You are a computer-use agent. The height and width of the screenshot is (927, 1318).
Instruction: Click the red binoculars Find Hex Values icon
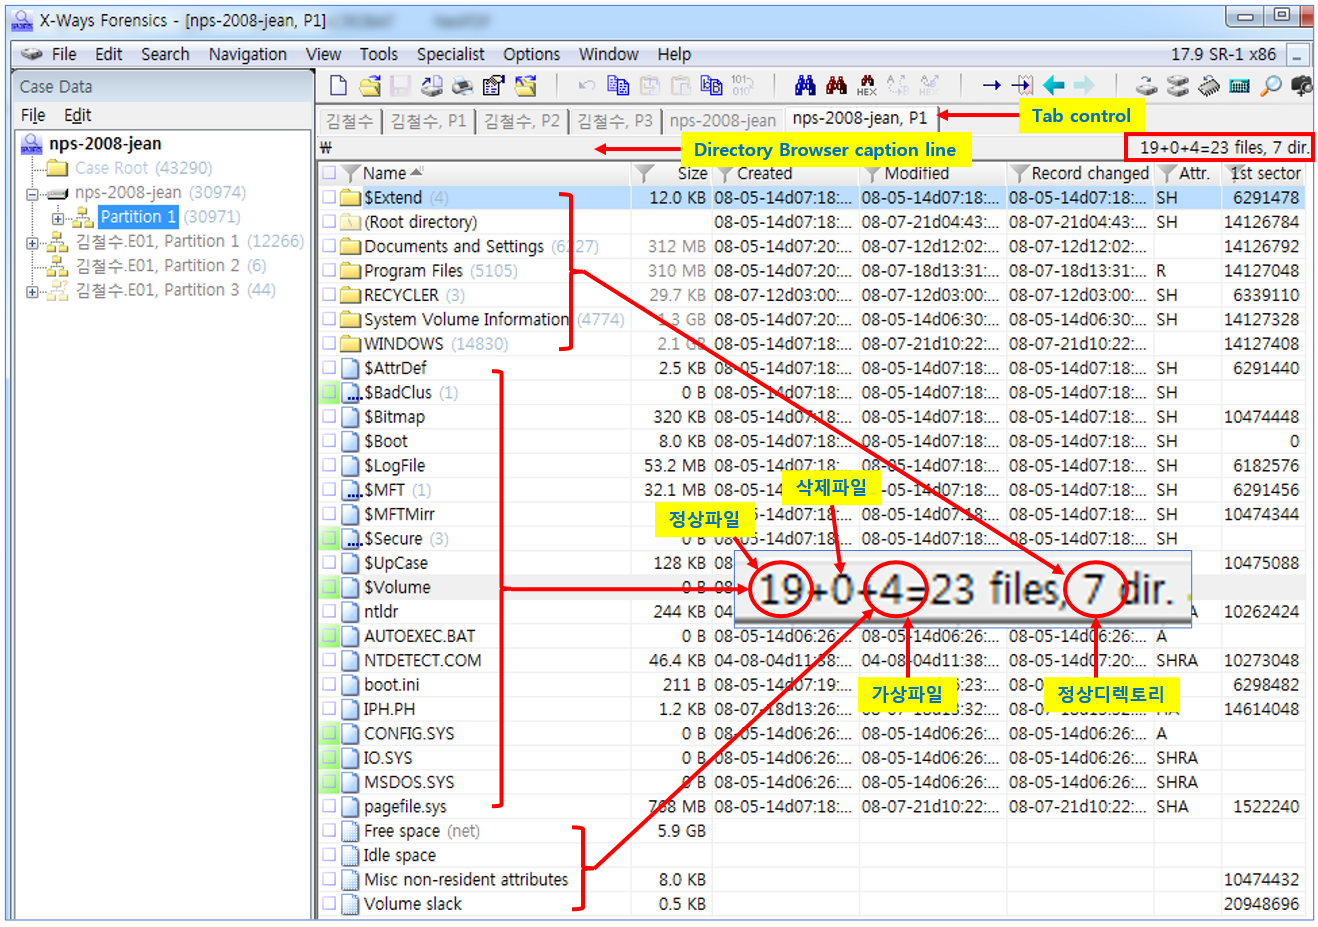coord(836,86)
